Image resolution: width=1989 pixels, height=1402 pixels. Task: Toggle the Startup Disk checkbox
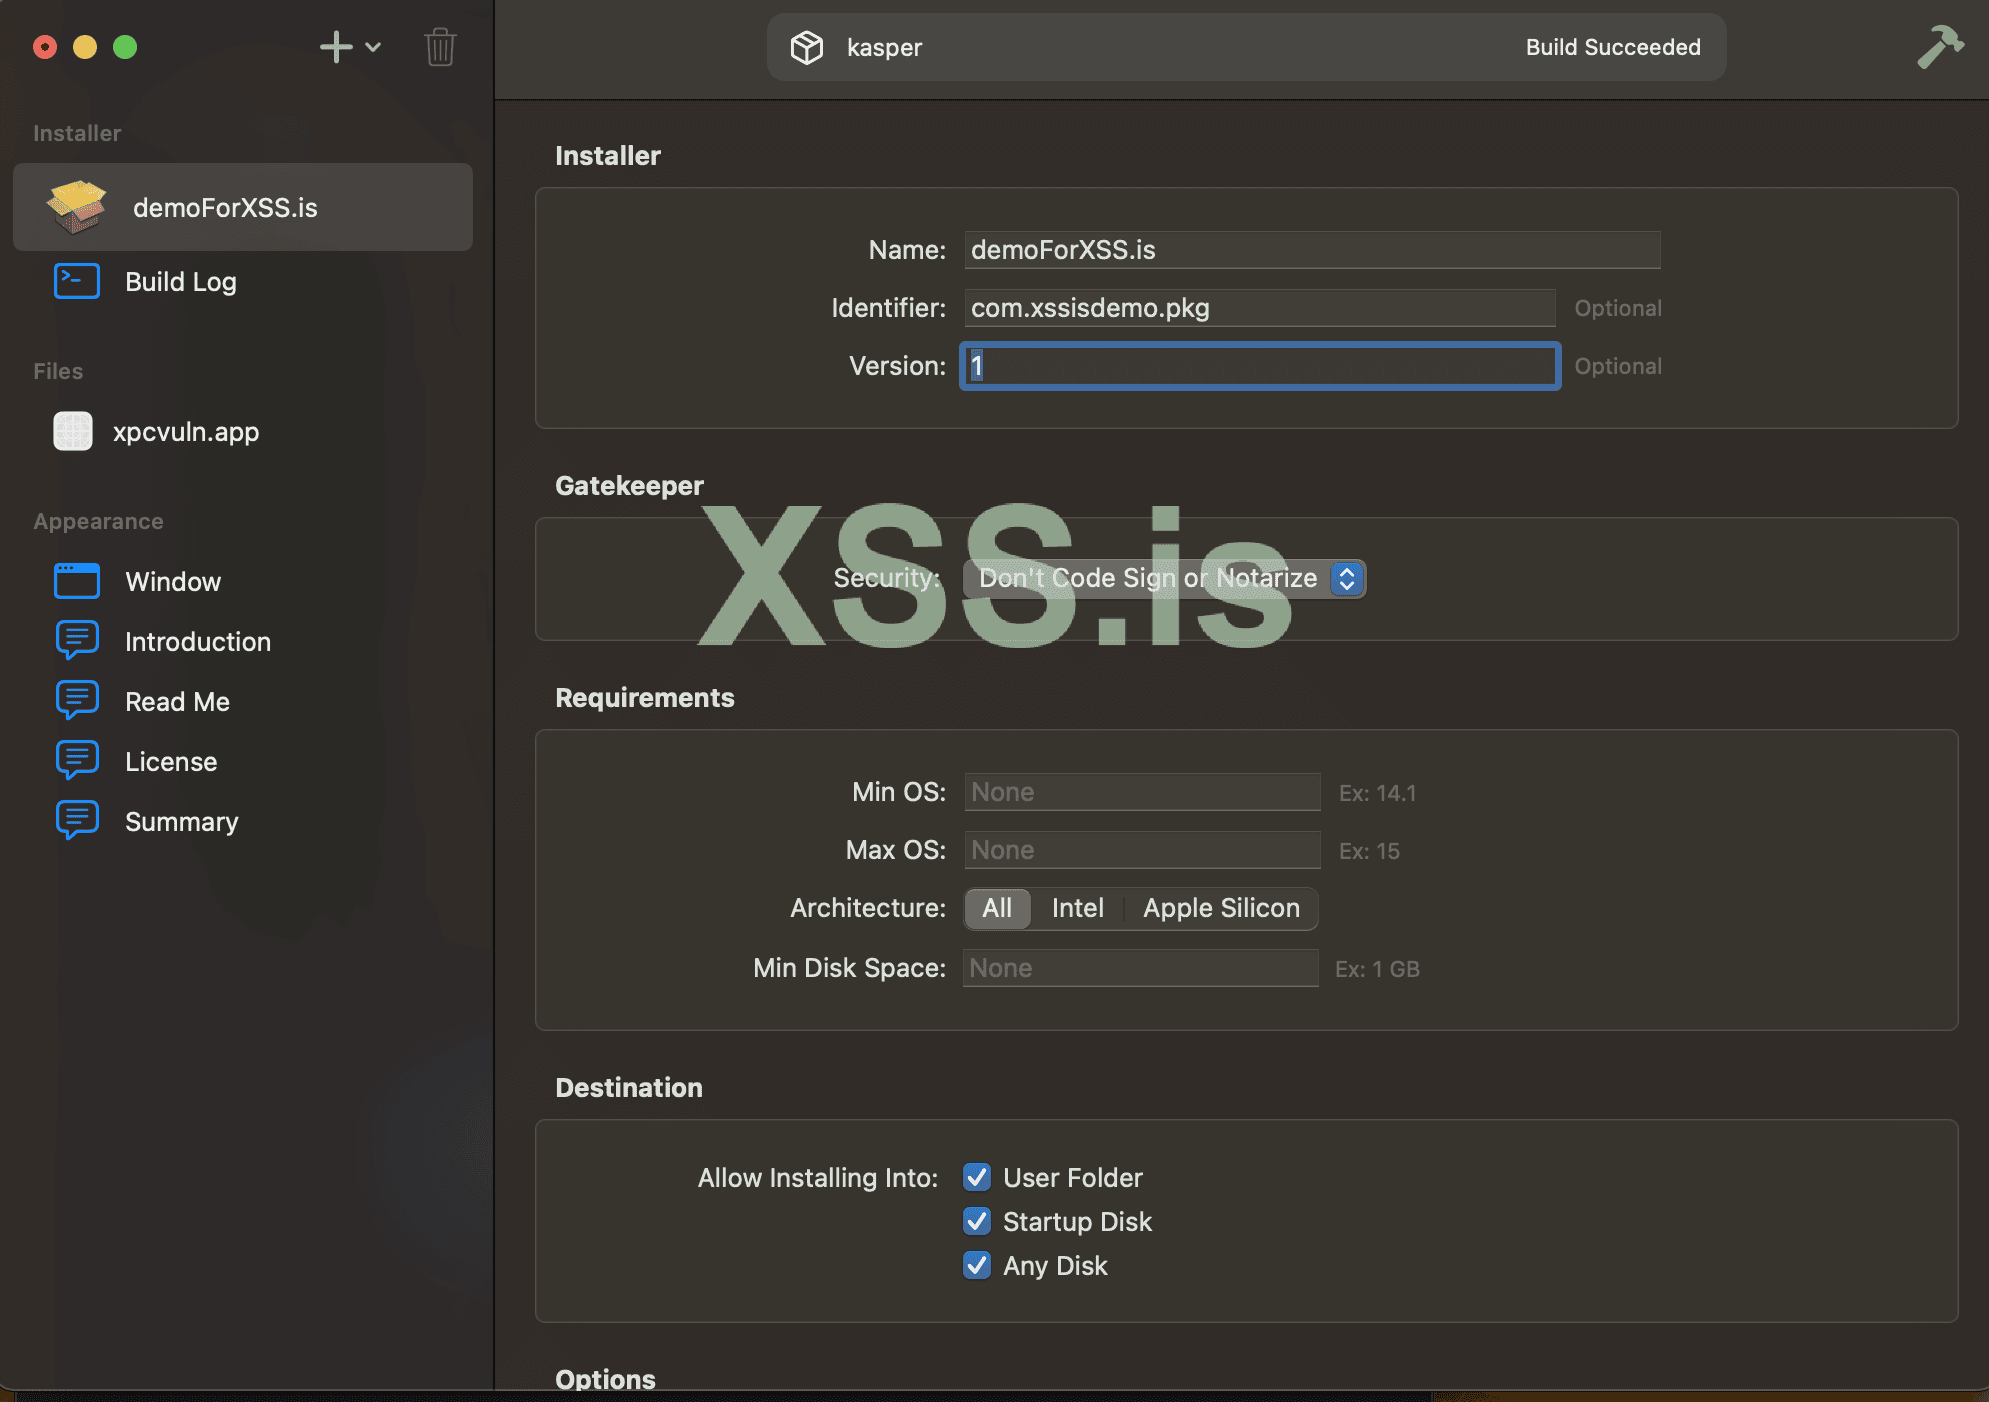point(977,1221)
